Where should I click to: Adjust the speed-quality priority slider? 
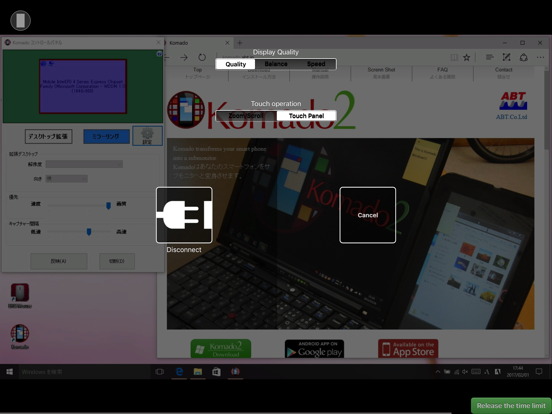(108, 205)
